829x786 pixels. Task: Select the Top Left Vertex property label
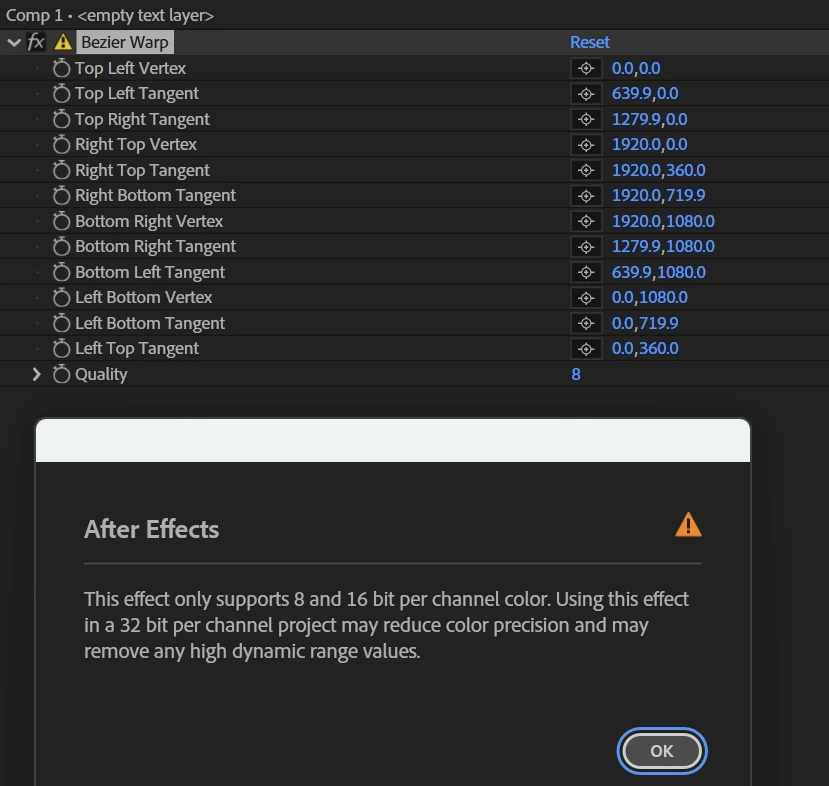(x=130, y=68)
